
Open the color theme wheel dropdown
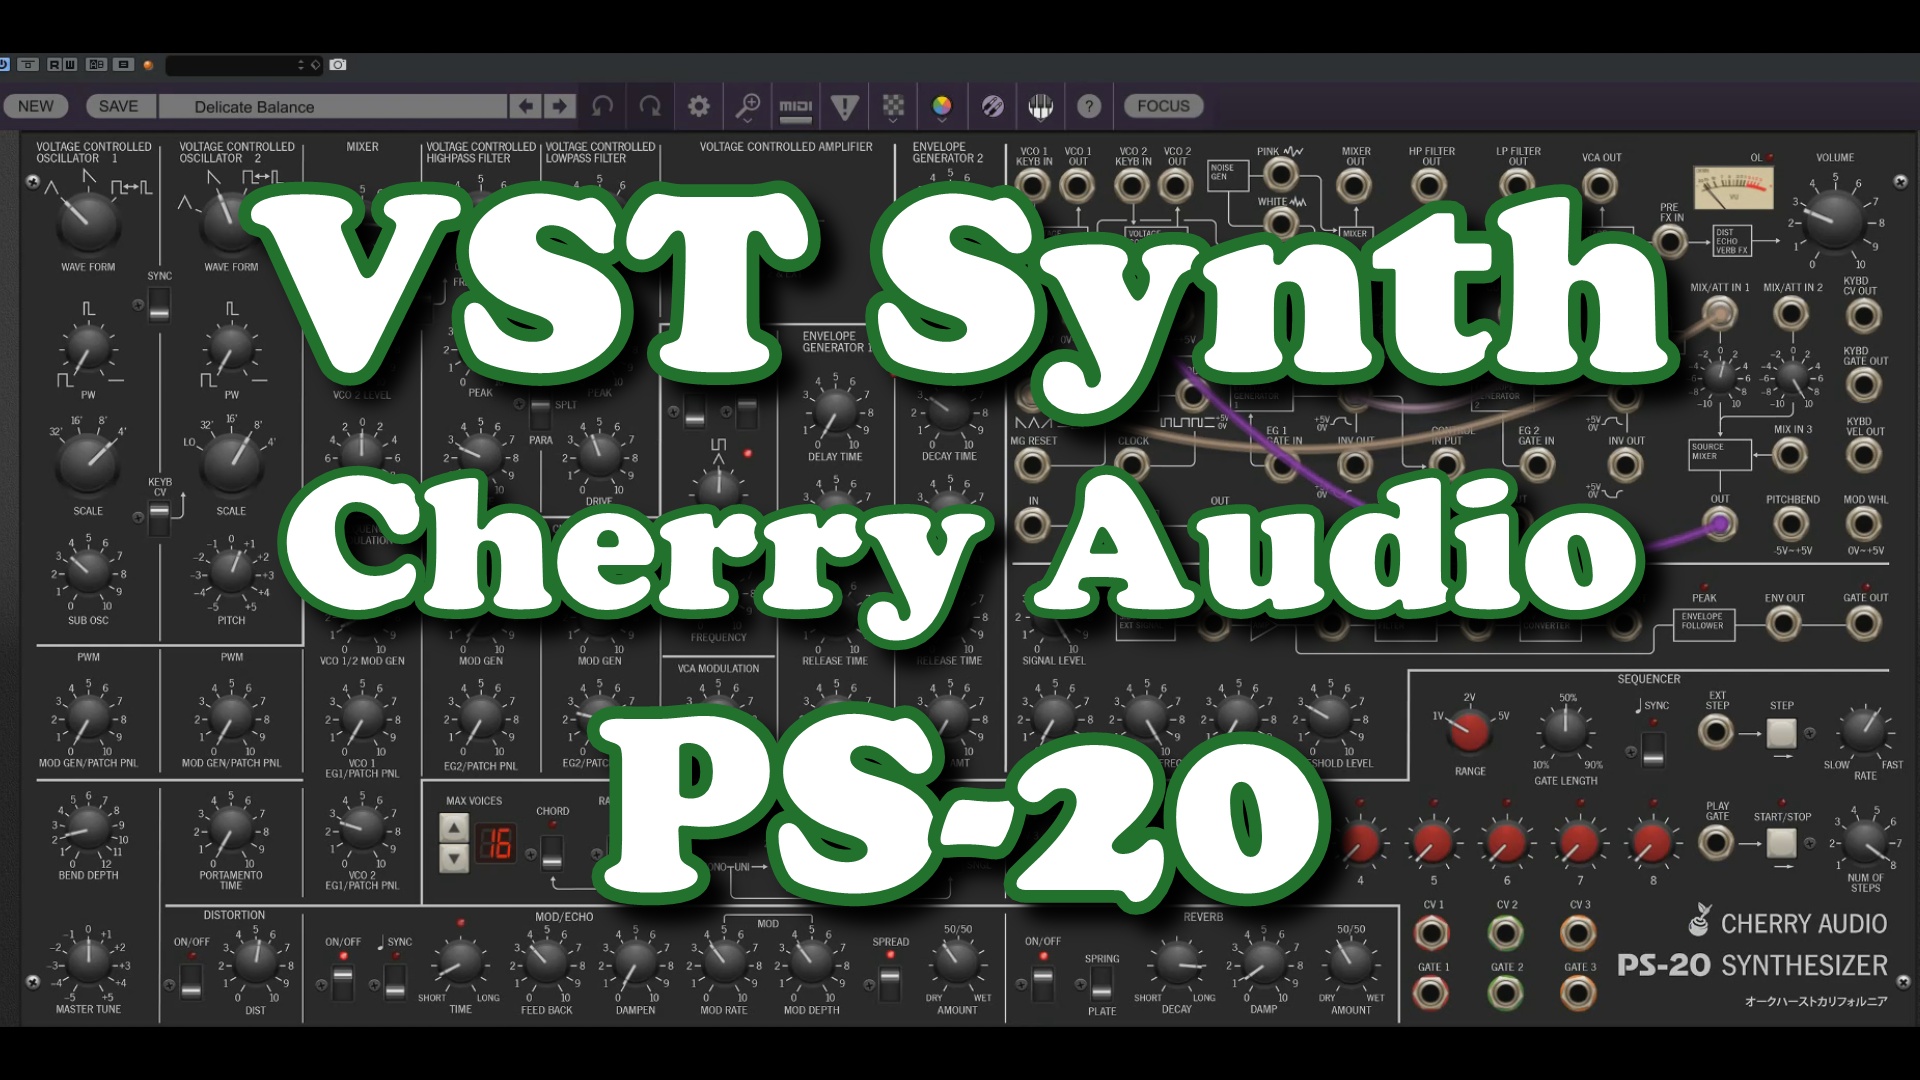(942, 106)
